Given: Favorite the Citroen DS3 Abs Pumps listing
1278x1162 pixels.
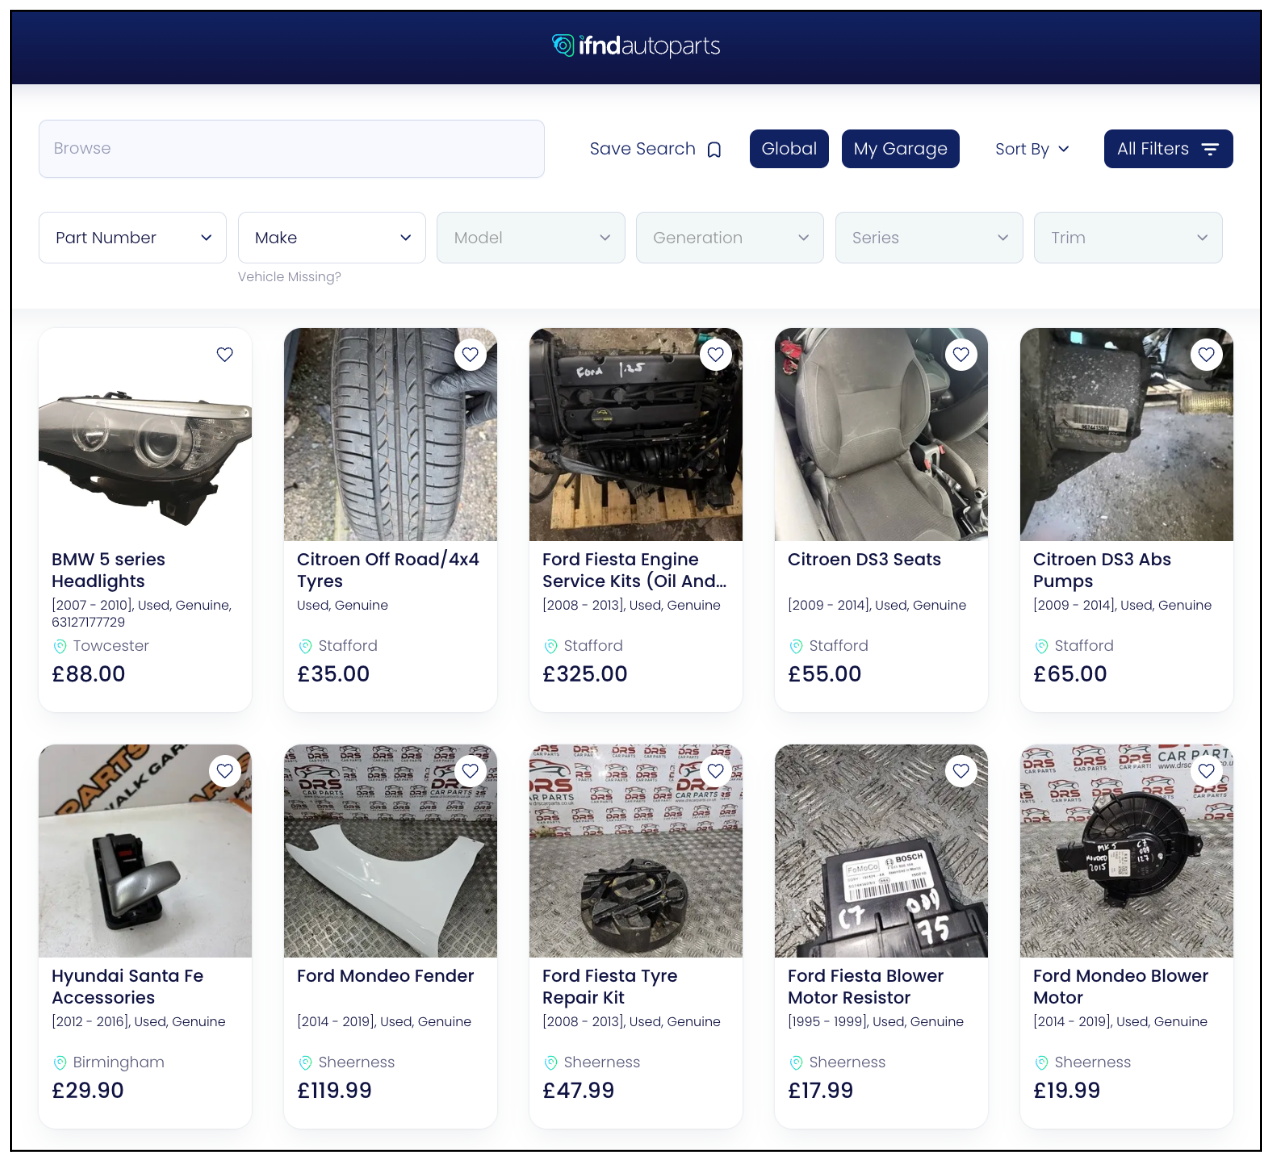Looking at the screenshot, I should (1206, 354).
